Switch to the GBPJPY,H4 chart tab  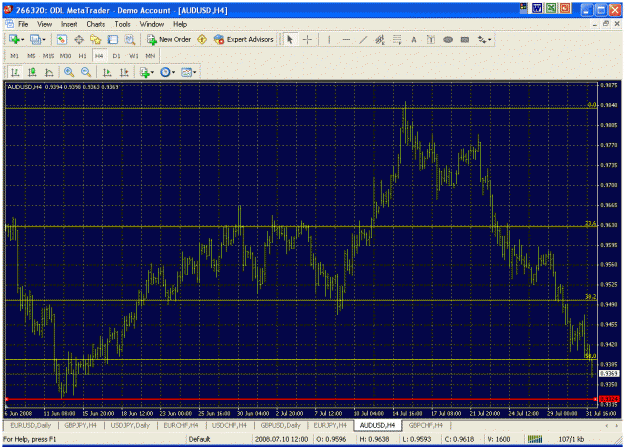pyautogui.click(x=81, y=425)
